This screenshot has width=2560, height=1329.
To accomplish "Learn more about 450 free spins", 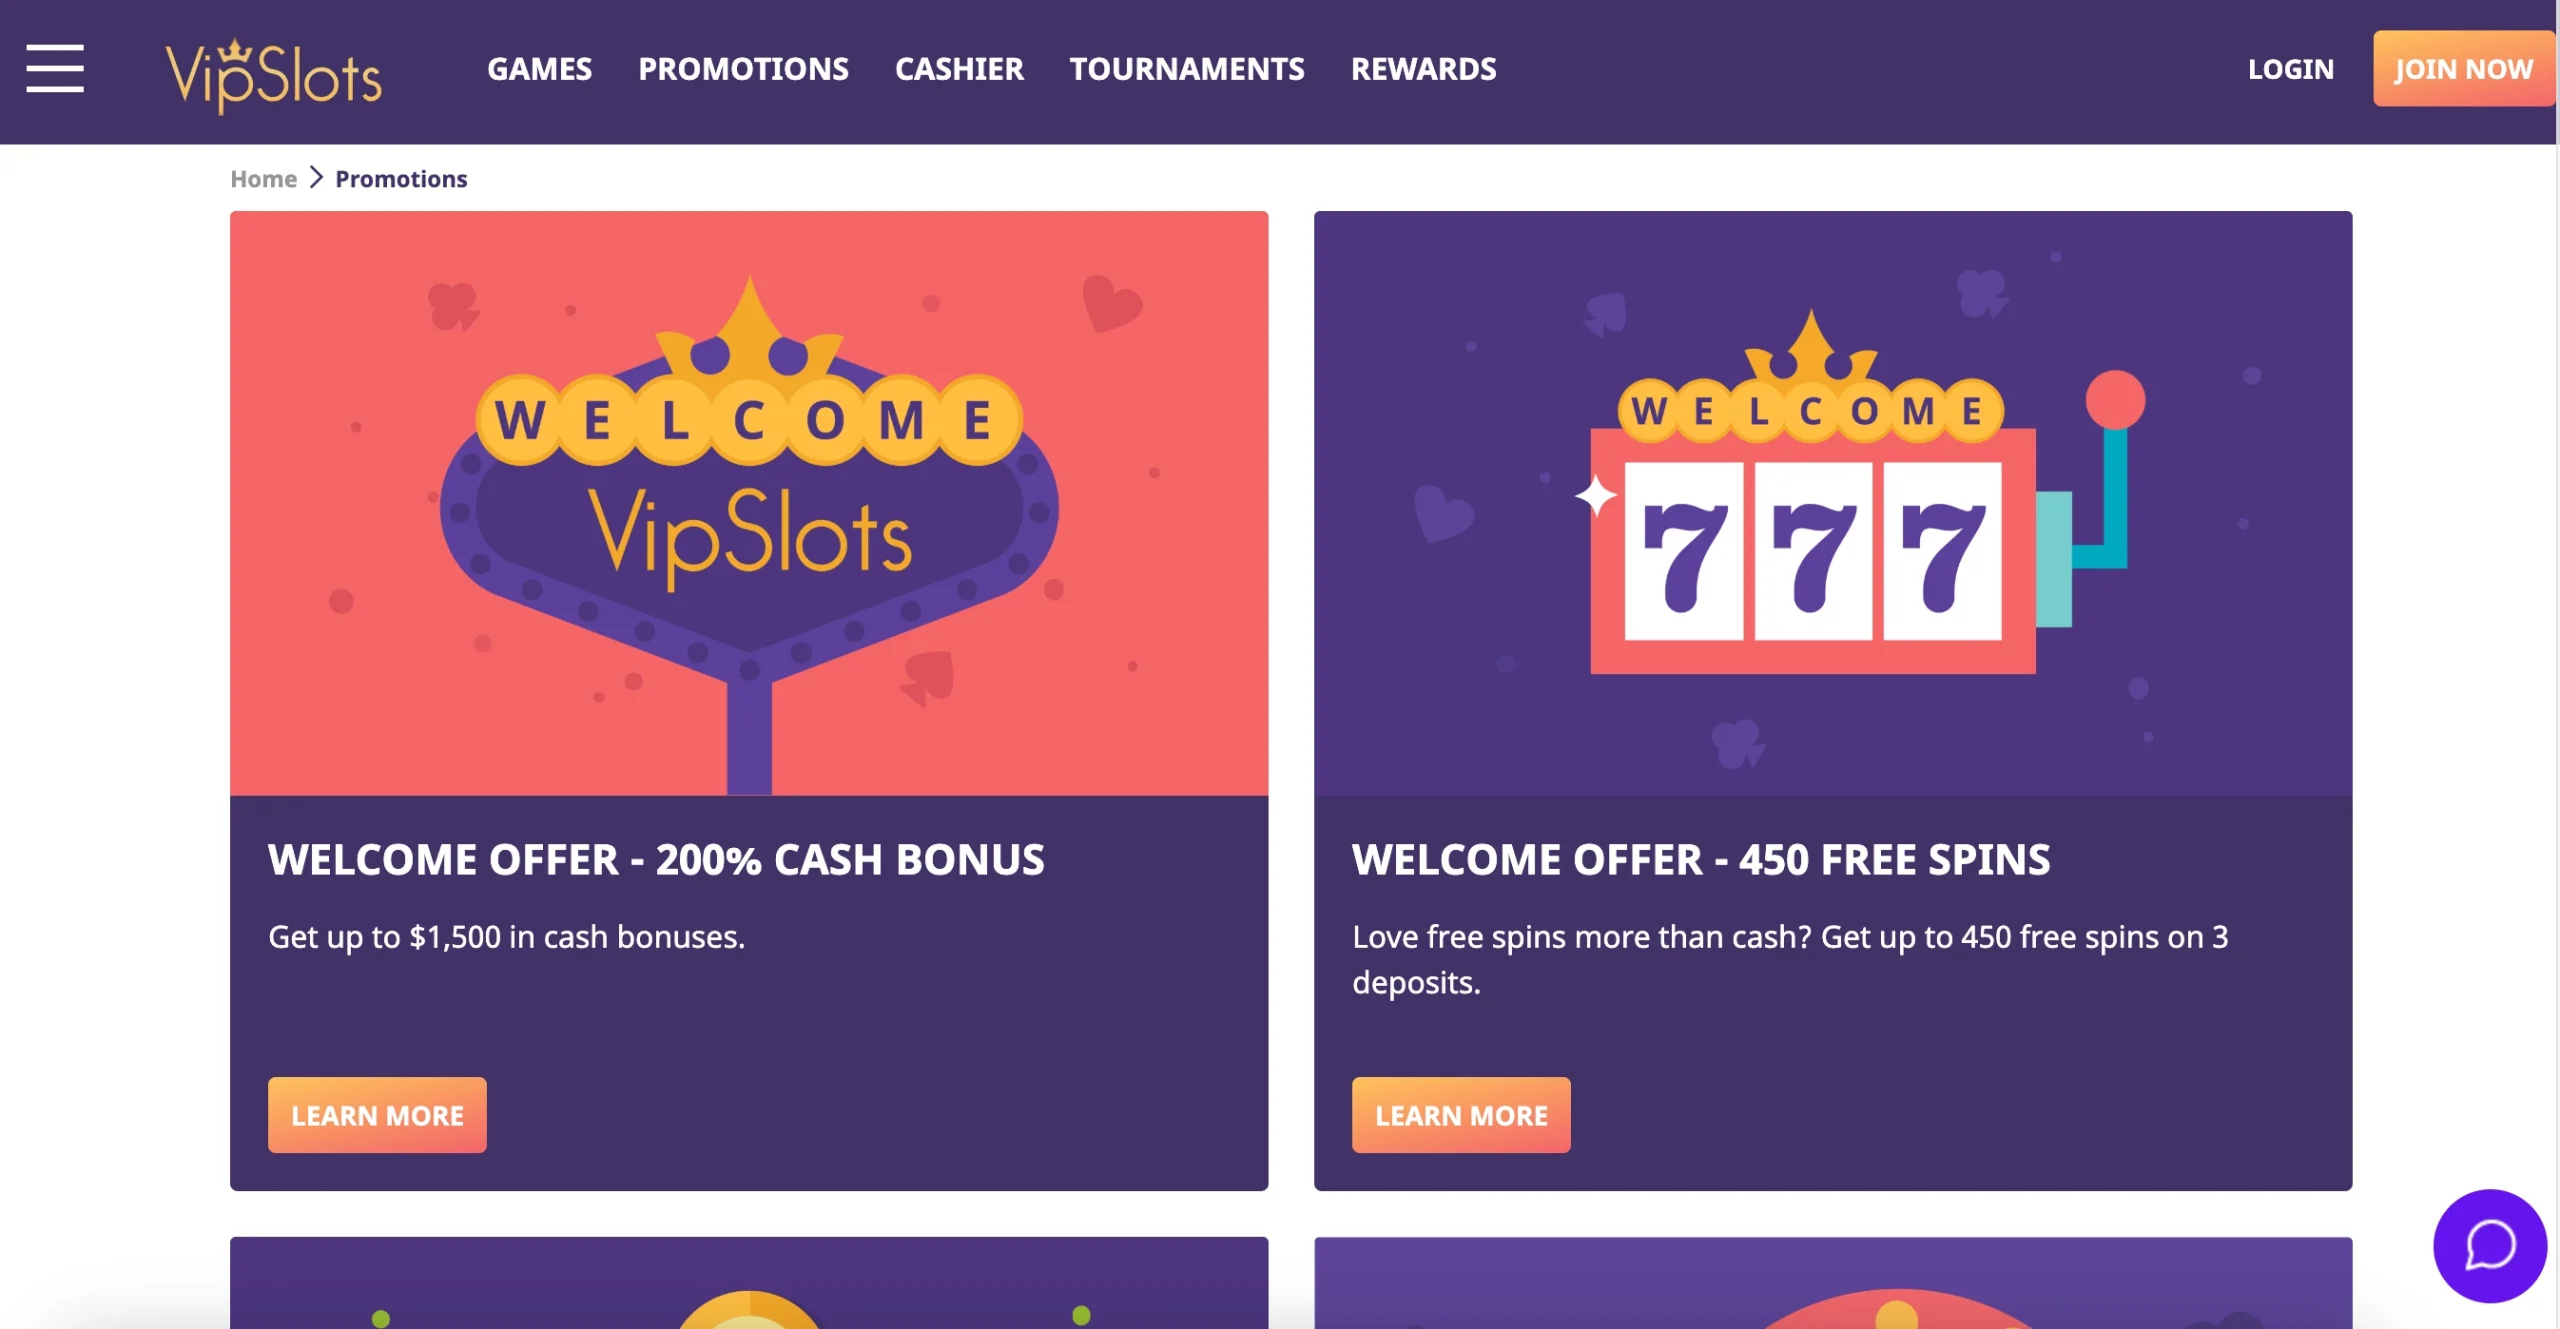I will coord(1461,1115).
